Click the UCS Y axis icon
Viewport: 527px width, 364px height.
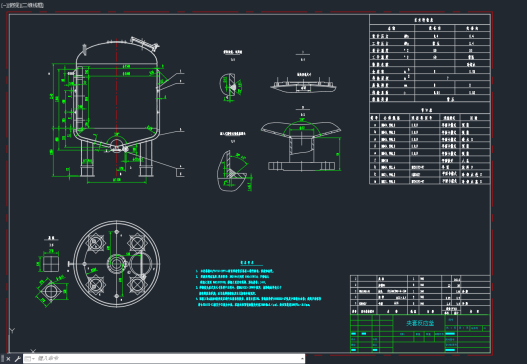[12, 331]
